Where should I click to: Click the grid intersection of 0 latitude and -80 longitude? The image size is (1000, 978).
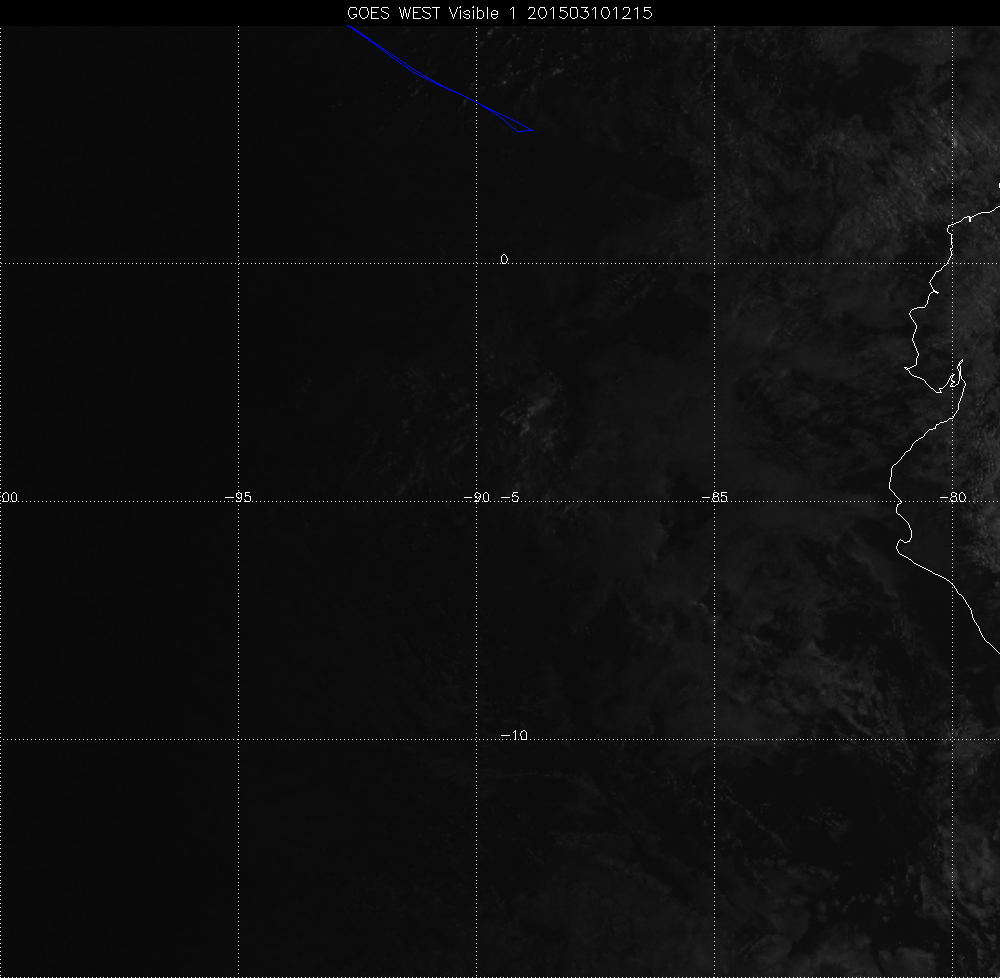pos(953,263)
